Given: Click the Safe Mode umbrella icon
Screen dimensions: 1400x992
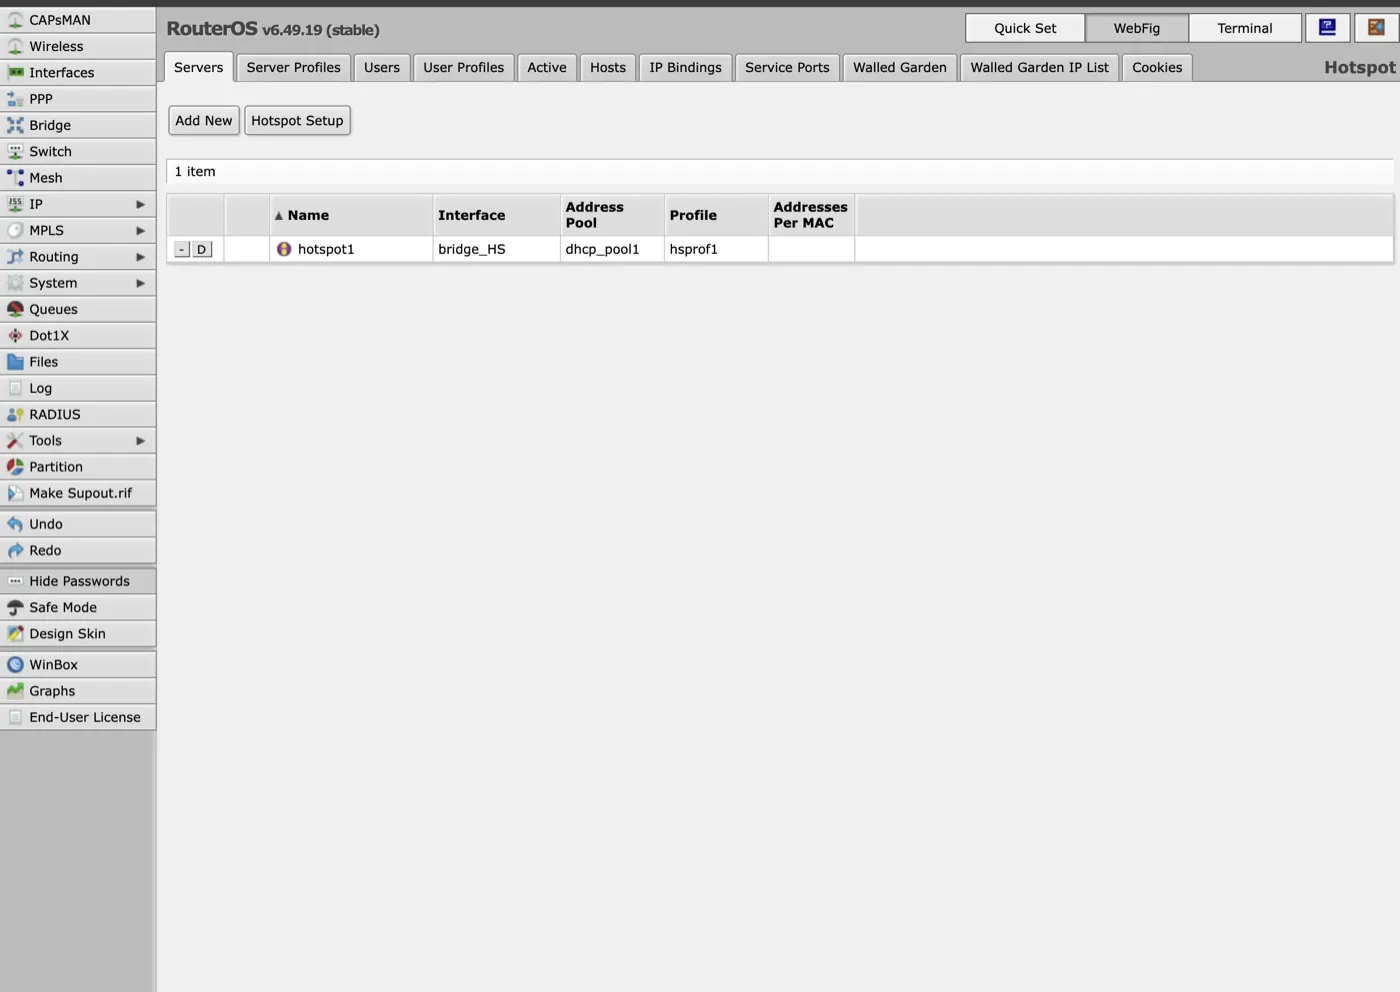Looking at the screenshot, I should pyautogui.click(x=15, y=607).
